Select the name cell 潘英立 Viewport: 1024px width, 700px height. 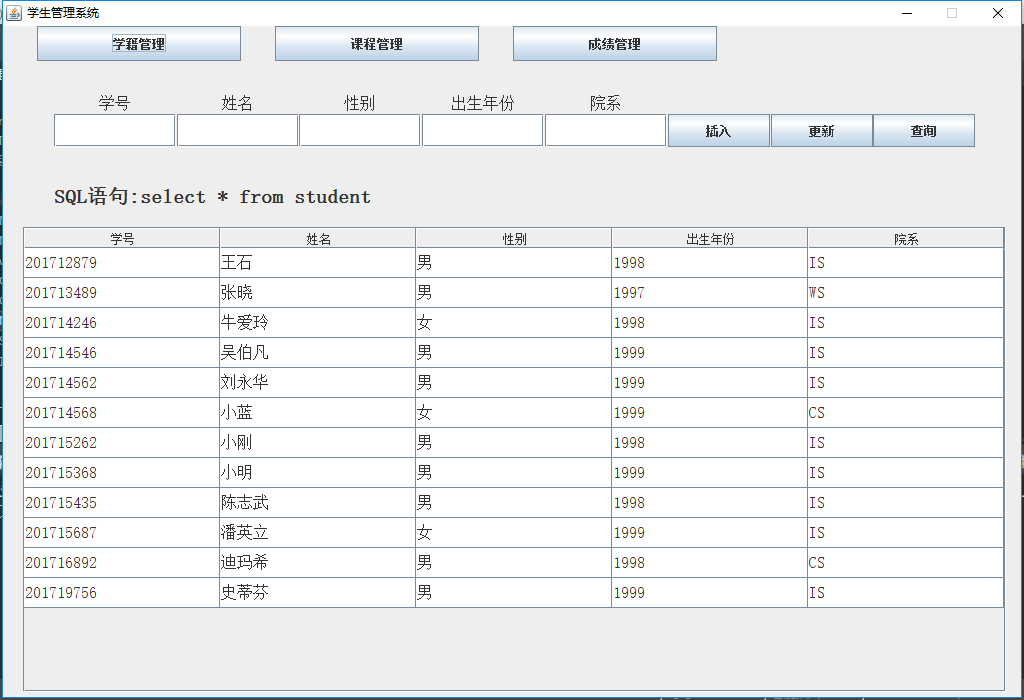(x=317, y=533)
